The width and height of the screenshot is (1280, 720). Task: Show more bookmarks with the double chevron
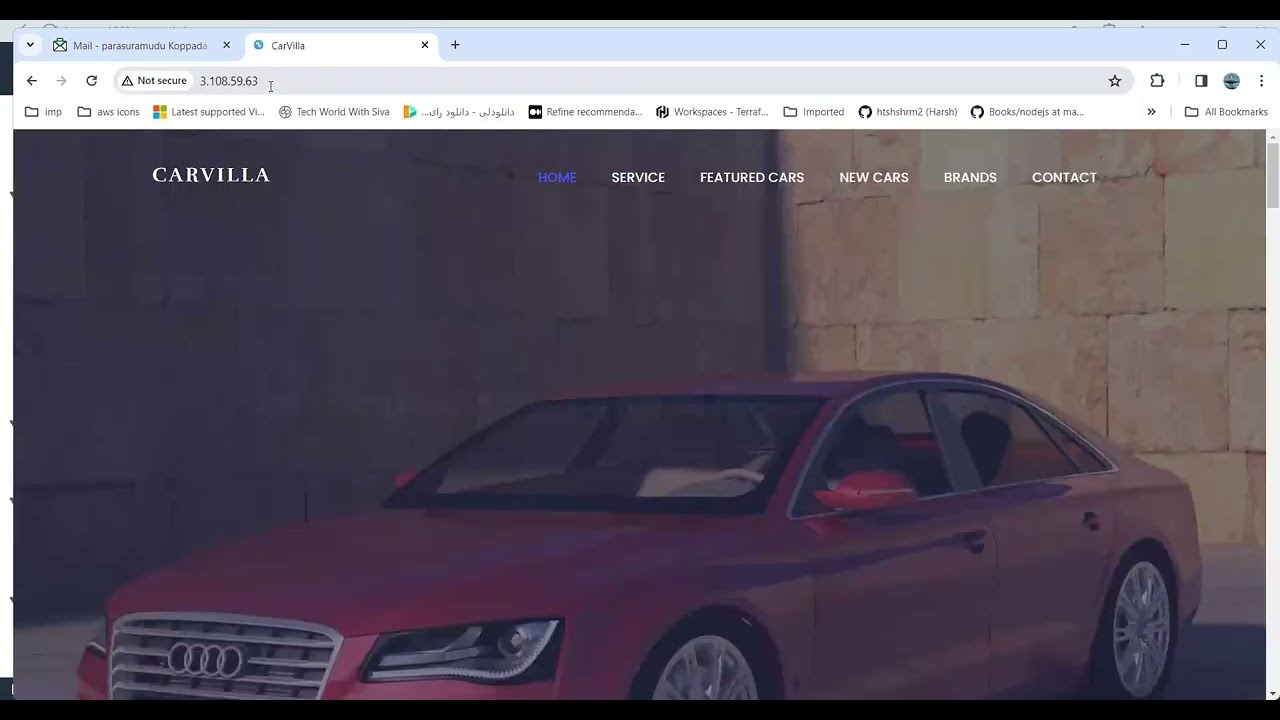tap(1151, 112)
